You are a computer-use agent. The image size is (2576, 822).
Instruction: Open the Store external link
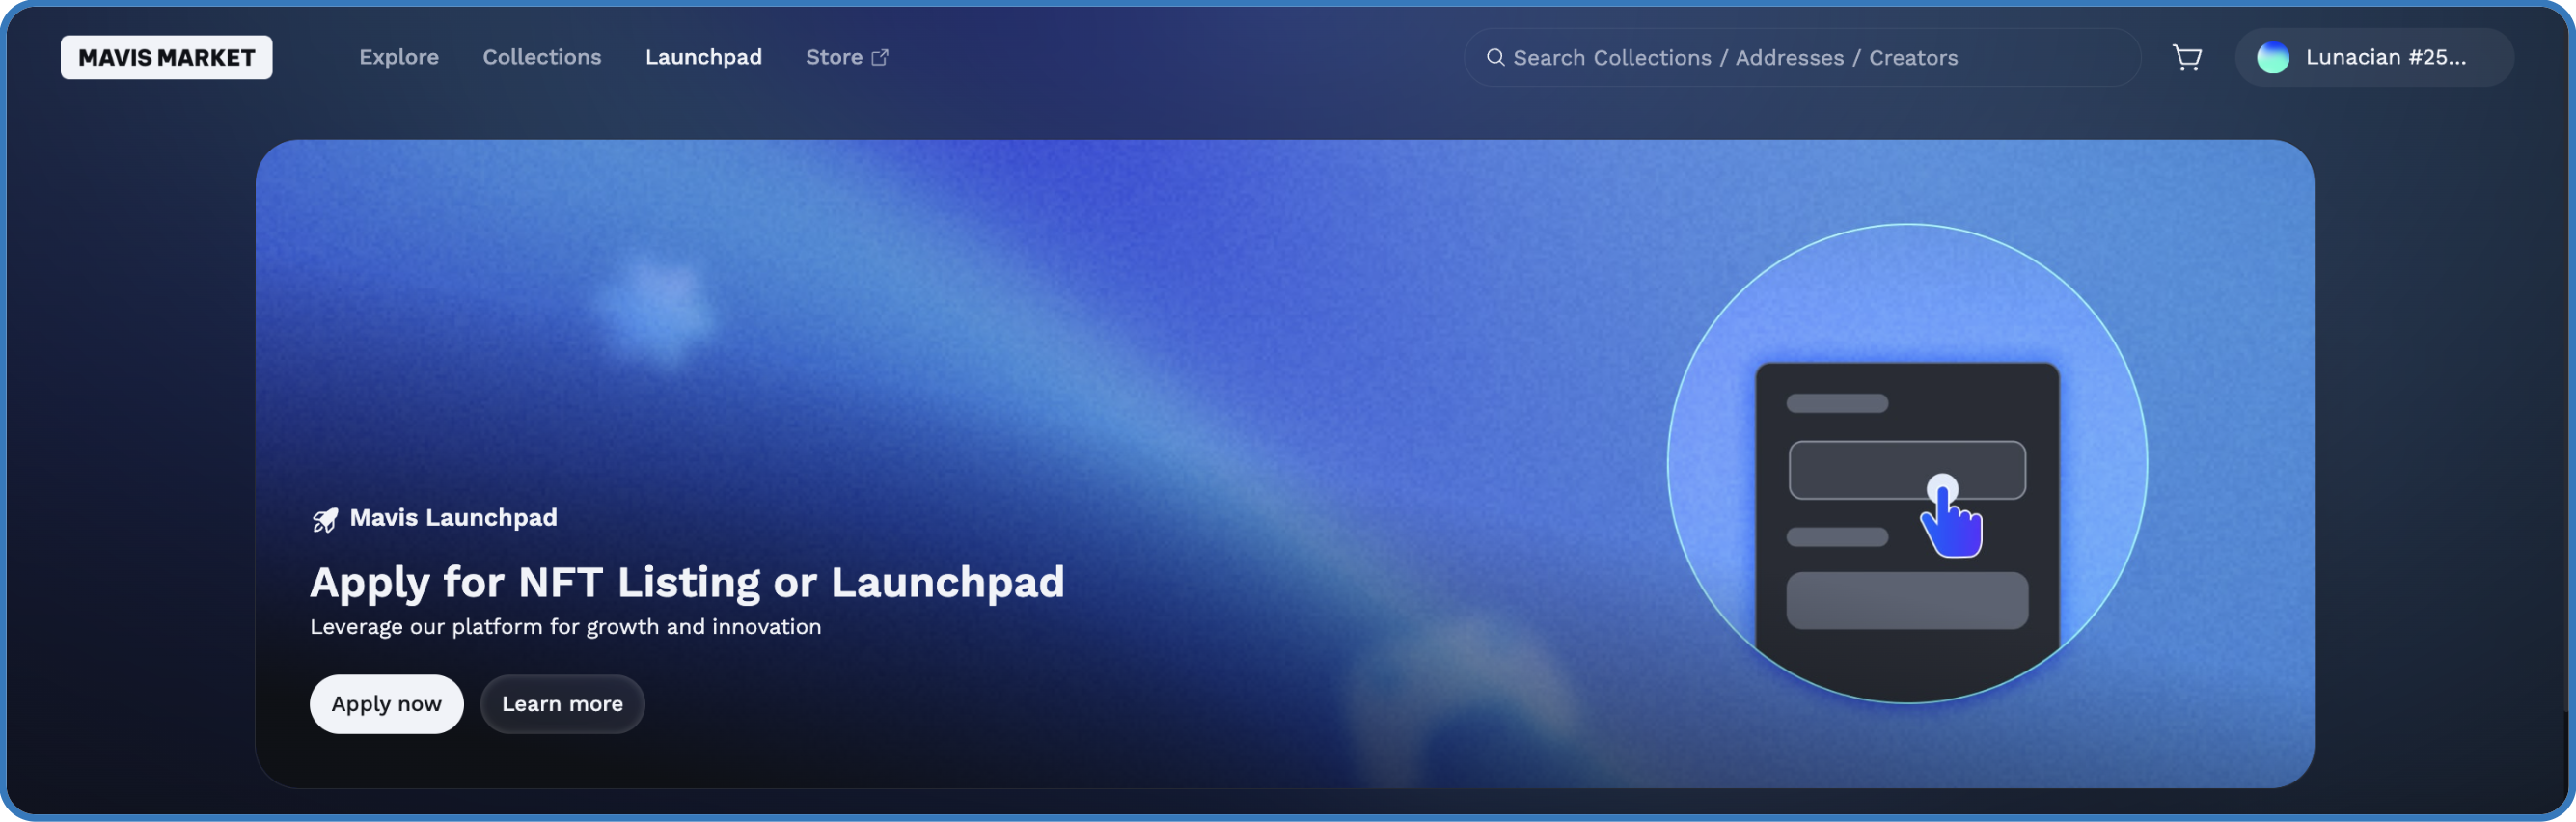tap(847, 57)
